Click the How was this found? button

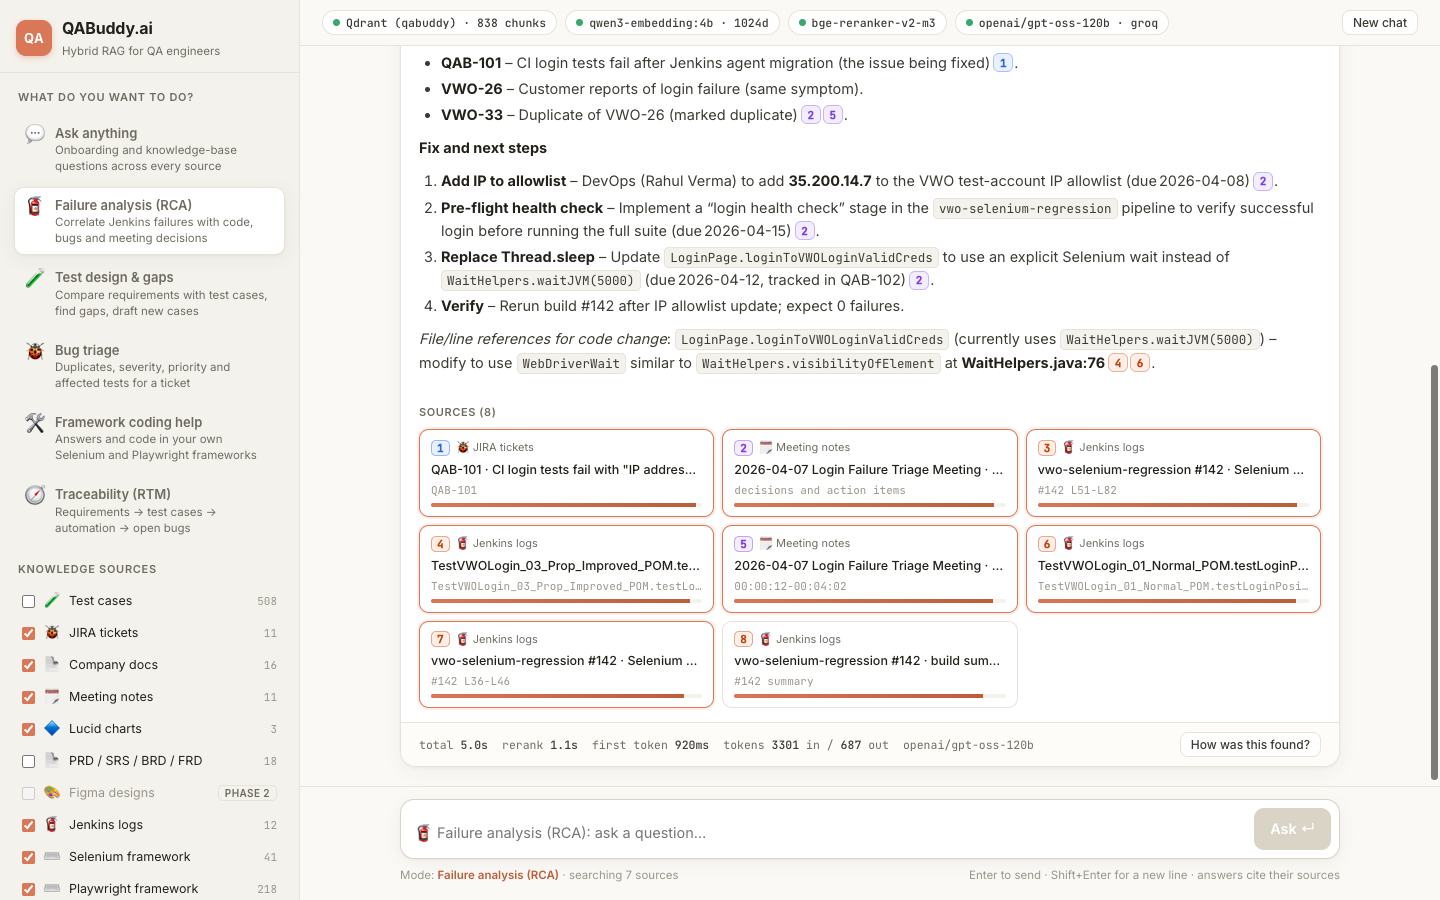tap(1250, 745)
